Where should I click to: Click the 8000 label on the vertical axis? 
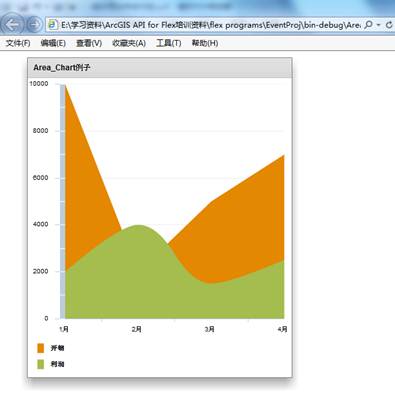(x=40, y=131)
